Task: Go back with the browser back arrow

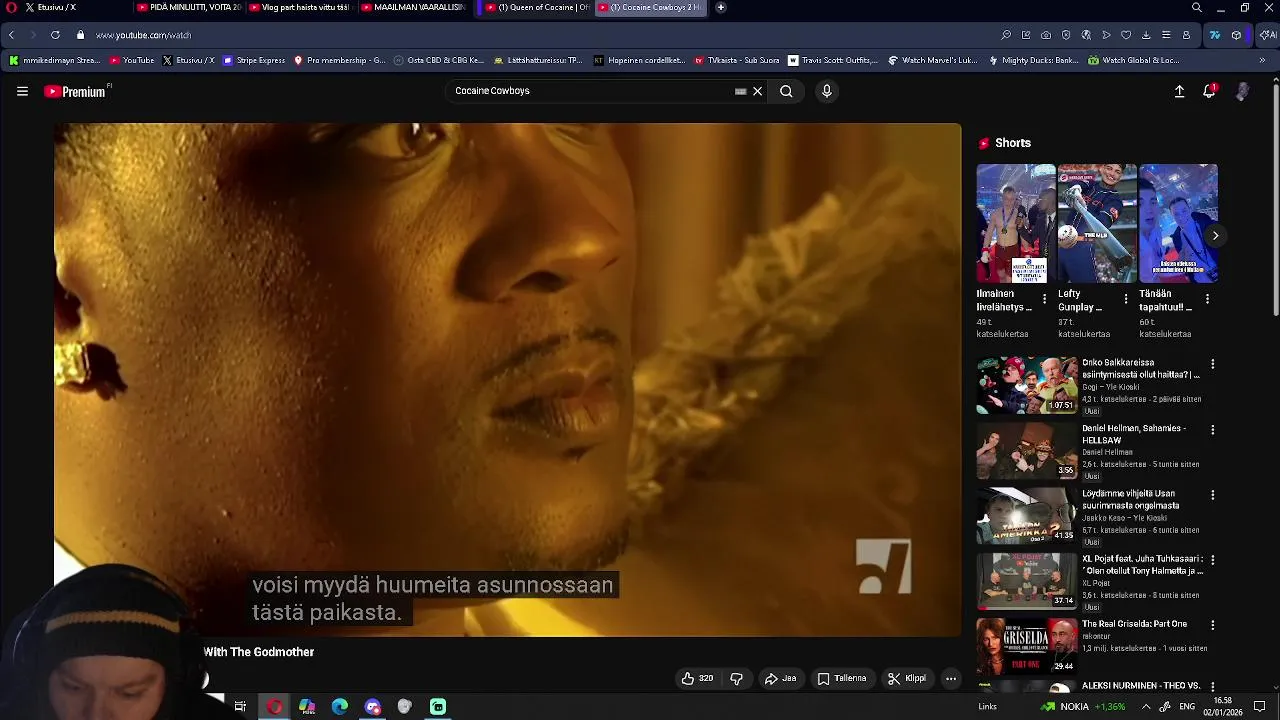Action: point(11,35)
